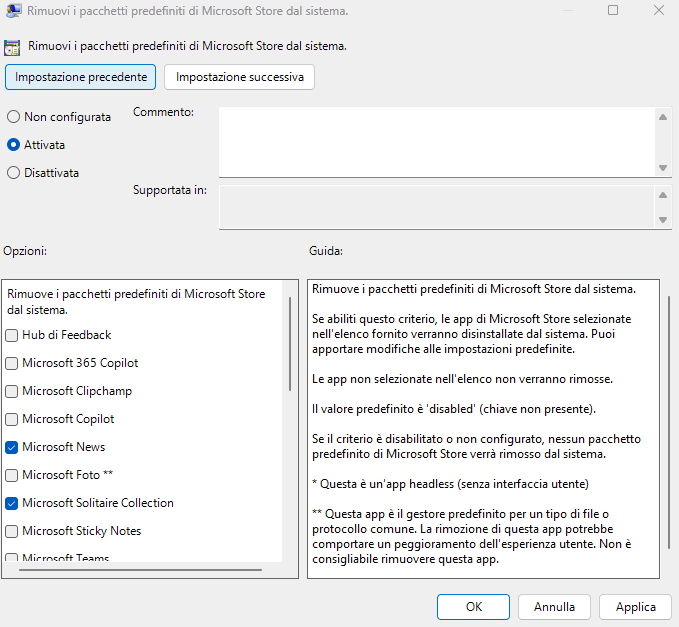The width and height of the screenshot is (679, 627).
Task: Choose the Attivata radio option
Action: [14, 145]
